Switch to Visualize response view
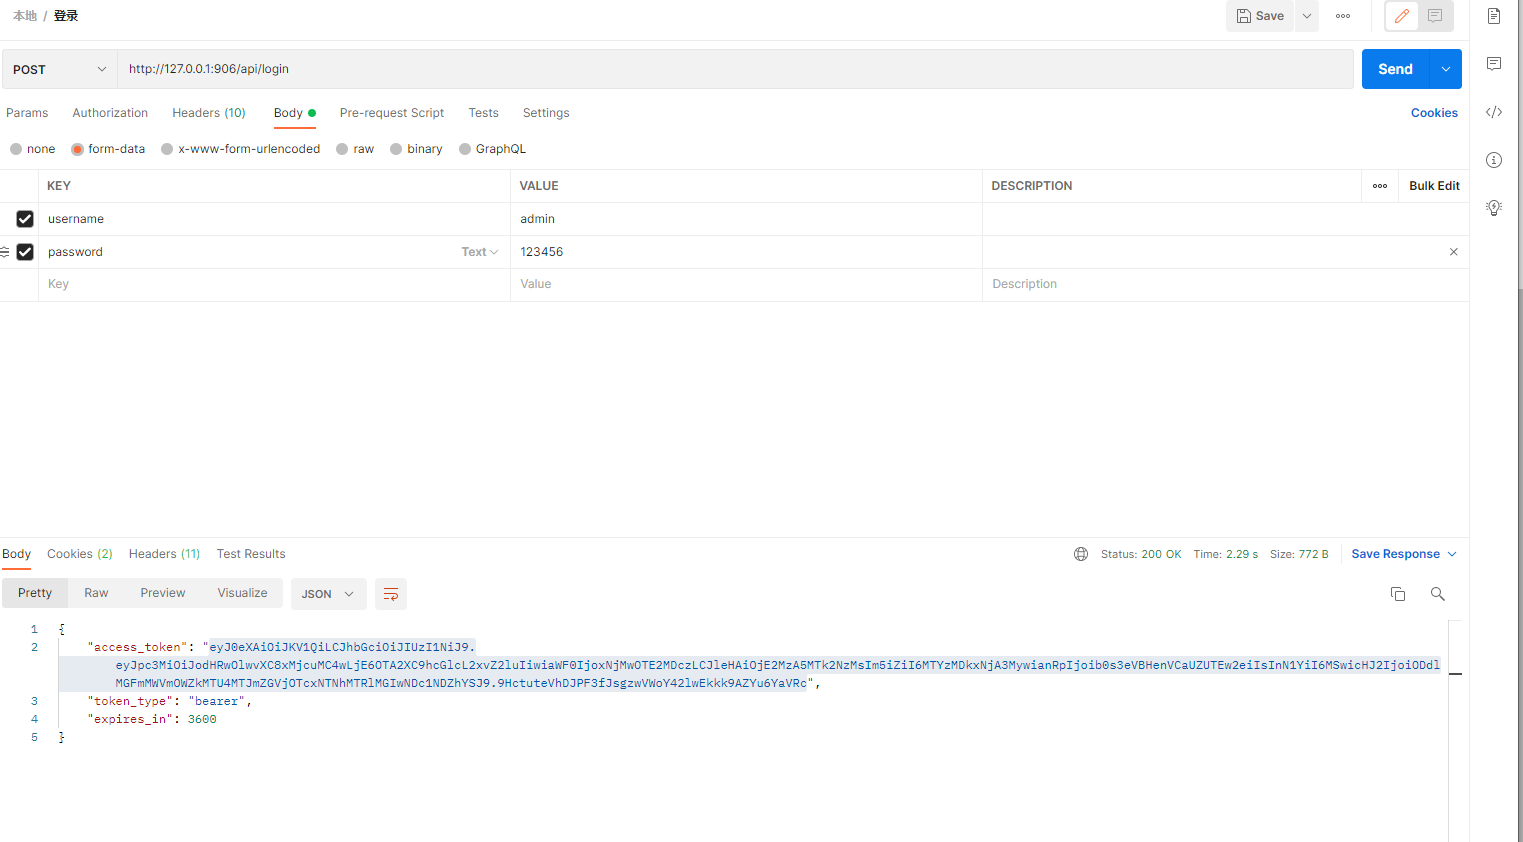The height and width of the screenshot is (842, 1523). (242, 593)
